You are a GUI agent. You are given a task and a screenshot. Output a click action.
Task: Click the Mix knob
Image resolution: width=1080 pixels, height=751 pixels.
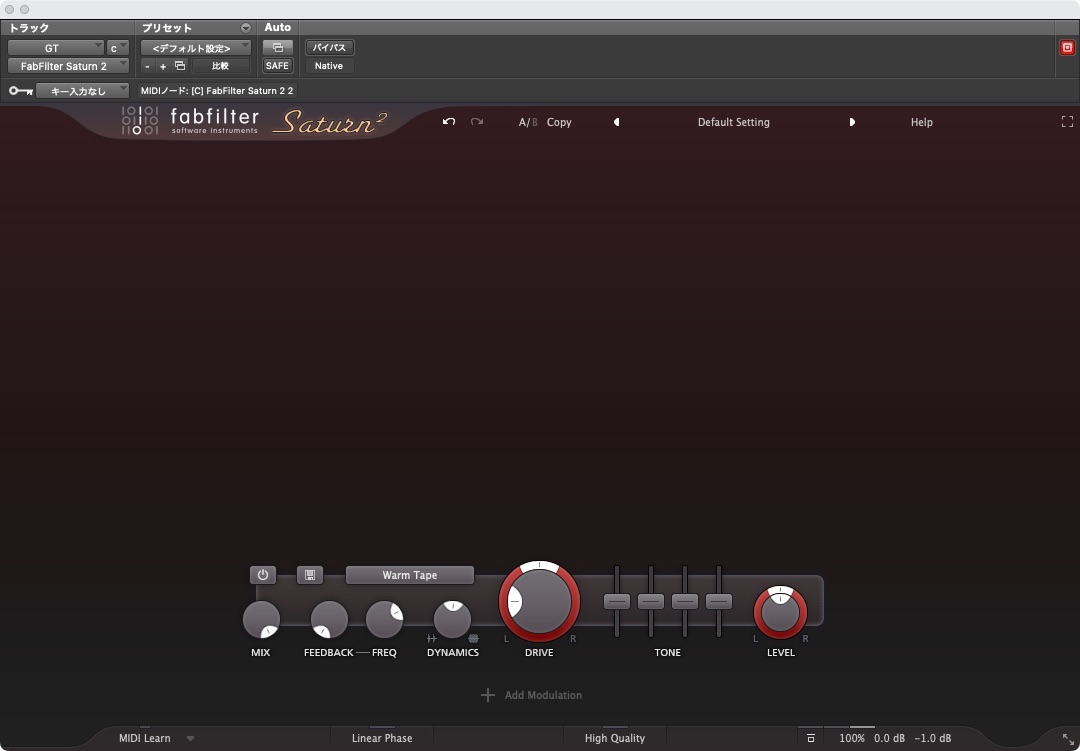261,619
